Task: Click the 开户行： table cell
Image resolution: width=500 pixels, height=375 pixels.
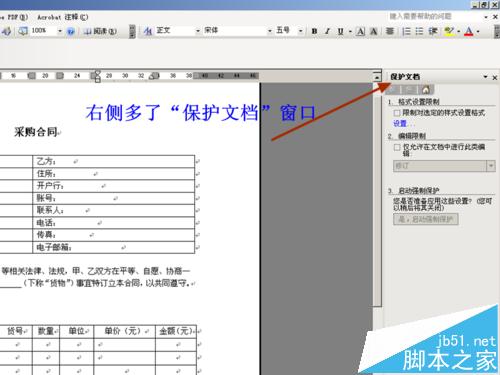Action: pyautogui.click(x=114, y=186)
